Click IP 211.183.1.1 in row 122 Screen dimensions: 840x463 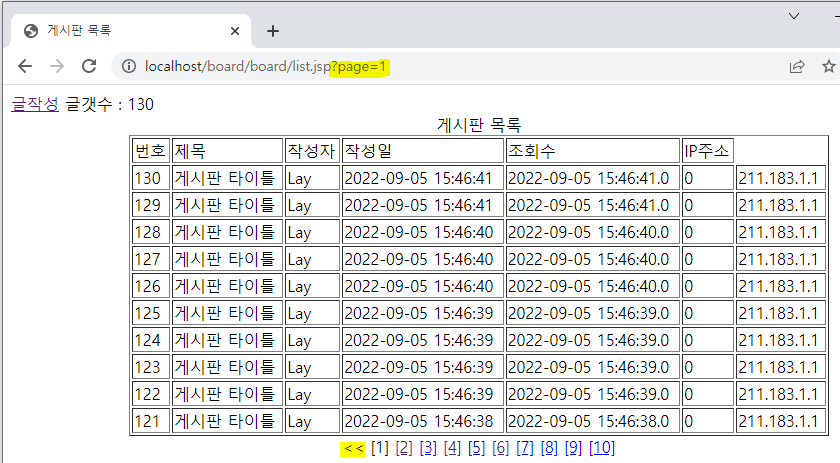781,394
